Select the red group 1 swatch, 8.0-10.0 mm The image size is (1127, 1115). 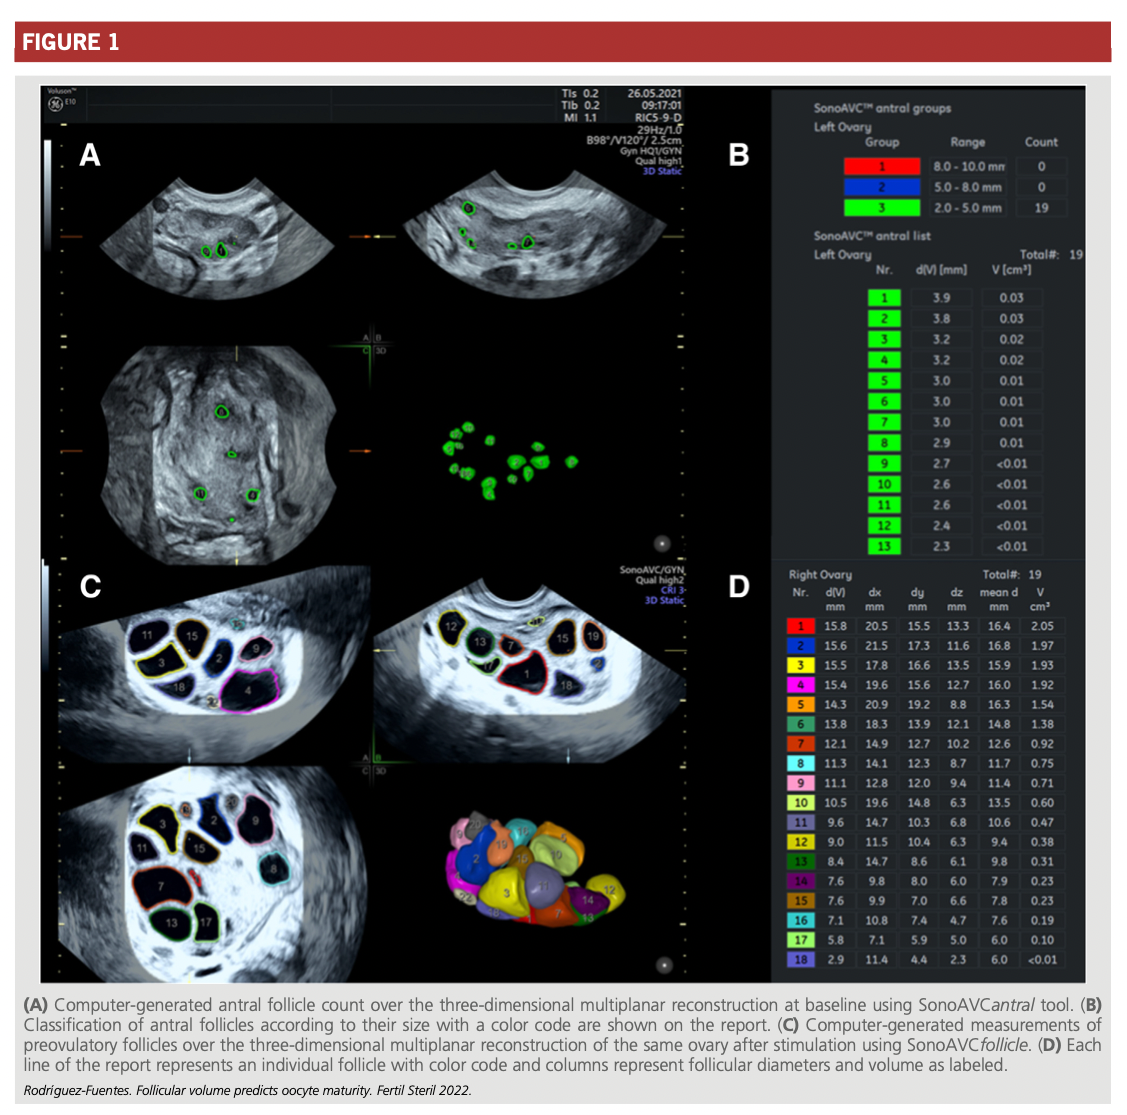tap(882, 166)
